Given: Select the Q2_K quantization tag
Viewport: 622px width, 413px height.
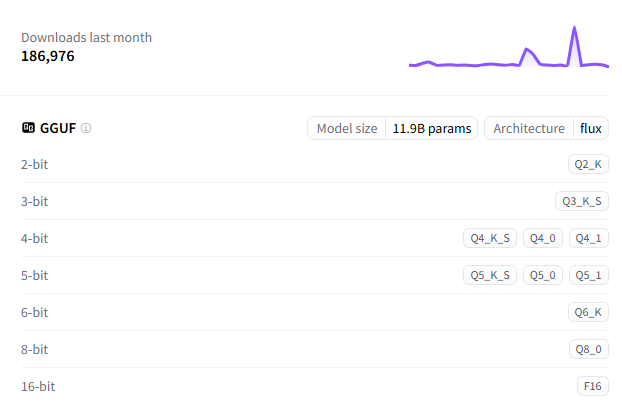Looking at the screenshot, I should click(588, 164).
